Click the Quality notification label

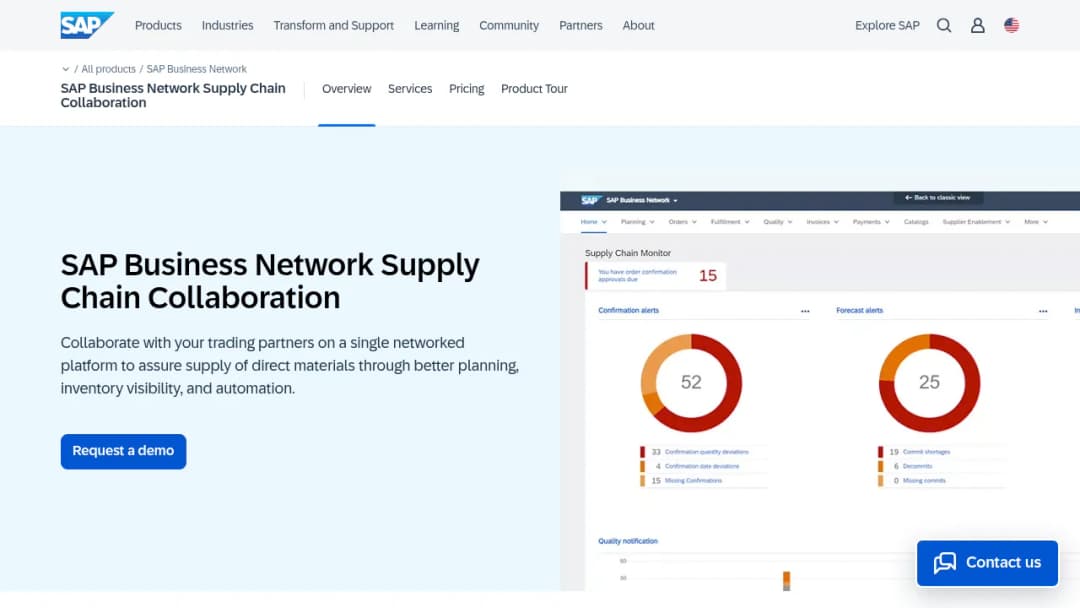click(627, 541)
